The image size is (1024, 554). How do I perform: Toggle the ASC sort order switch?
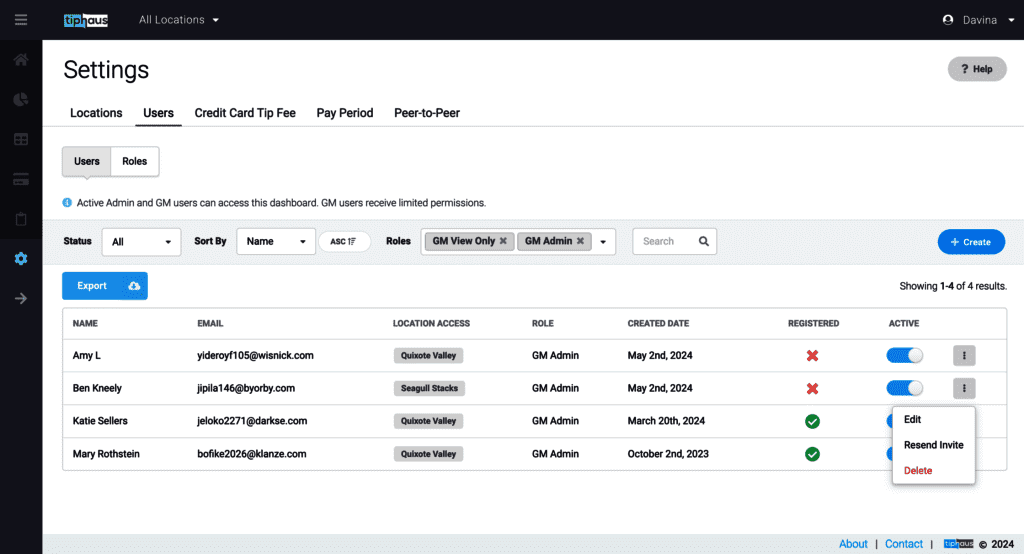click(x=344, y=241)
